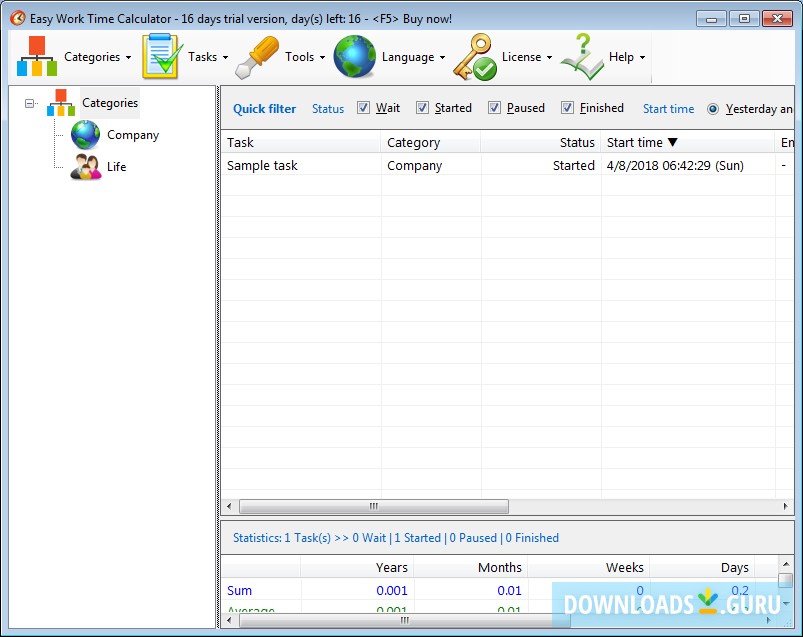This screenshot has width=803, height=637.
Task: Click the Start time filter label
Action: [668, 109]
